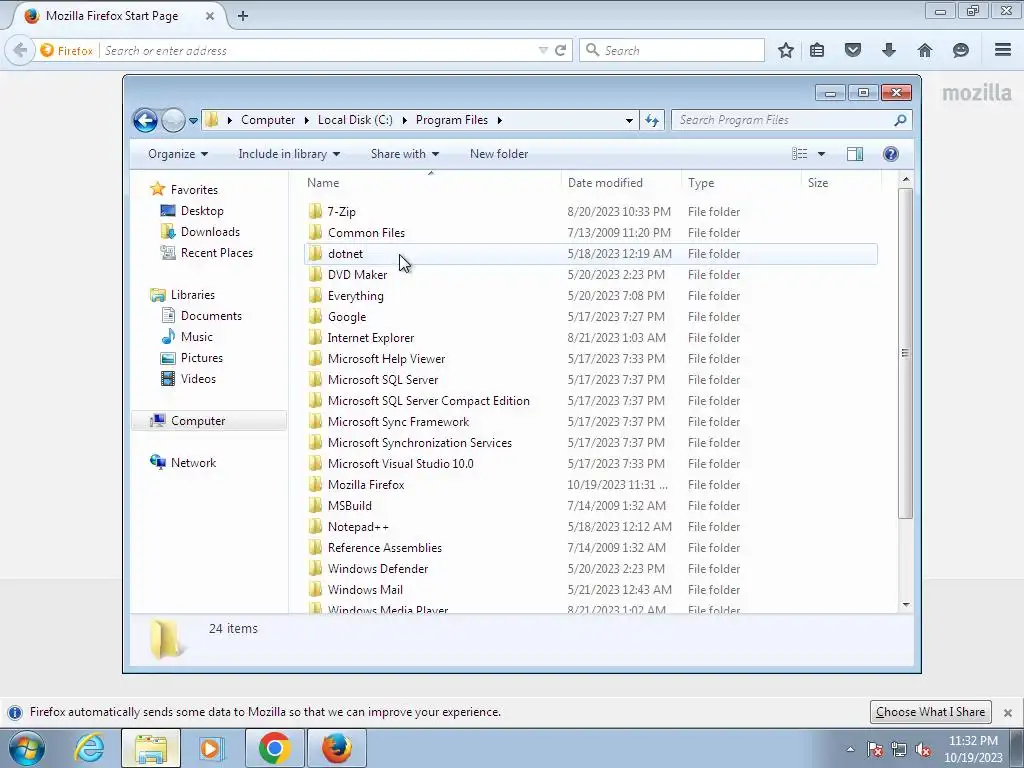Screen dimensions: 1024x768
Task: Open the Windows Start button
Action: coord(27,748)
